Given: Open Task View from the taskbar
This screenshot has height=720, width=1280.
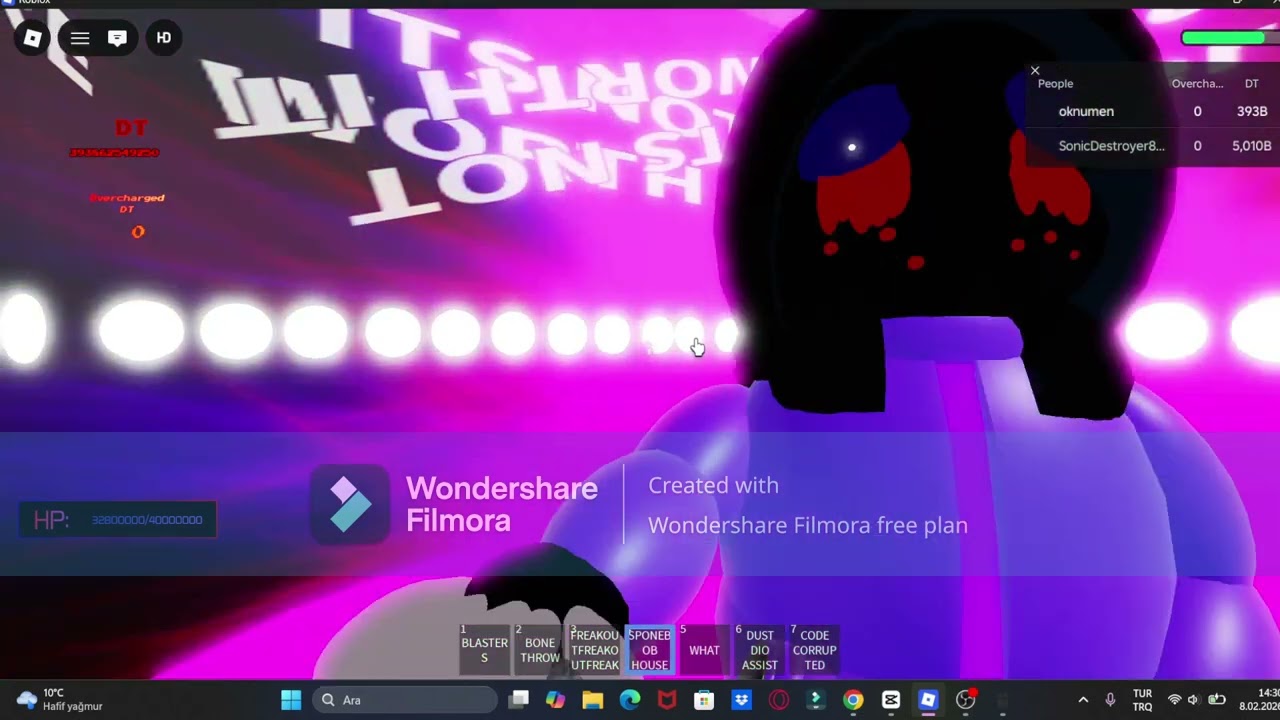Looking at the screenshot, I should click(x=518, y=700).
